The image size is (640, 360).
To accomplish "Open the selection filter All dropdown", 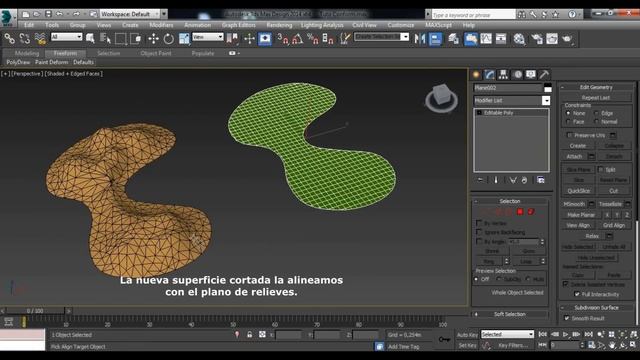I will [67, 37].
